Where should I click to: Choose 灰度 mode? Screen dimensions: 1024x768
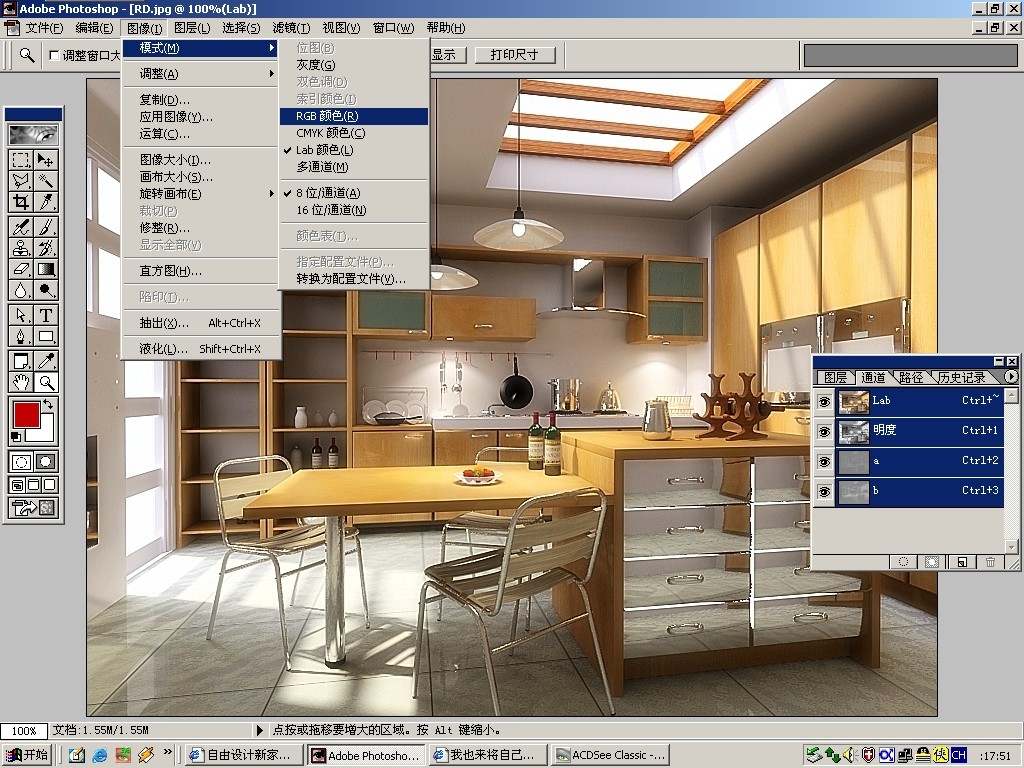pyautogui.click(x=354, y=65)
